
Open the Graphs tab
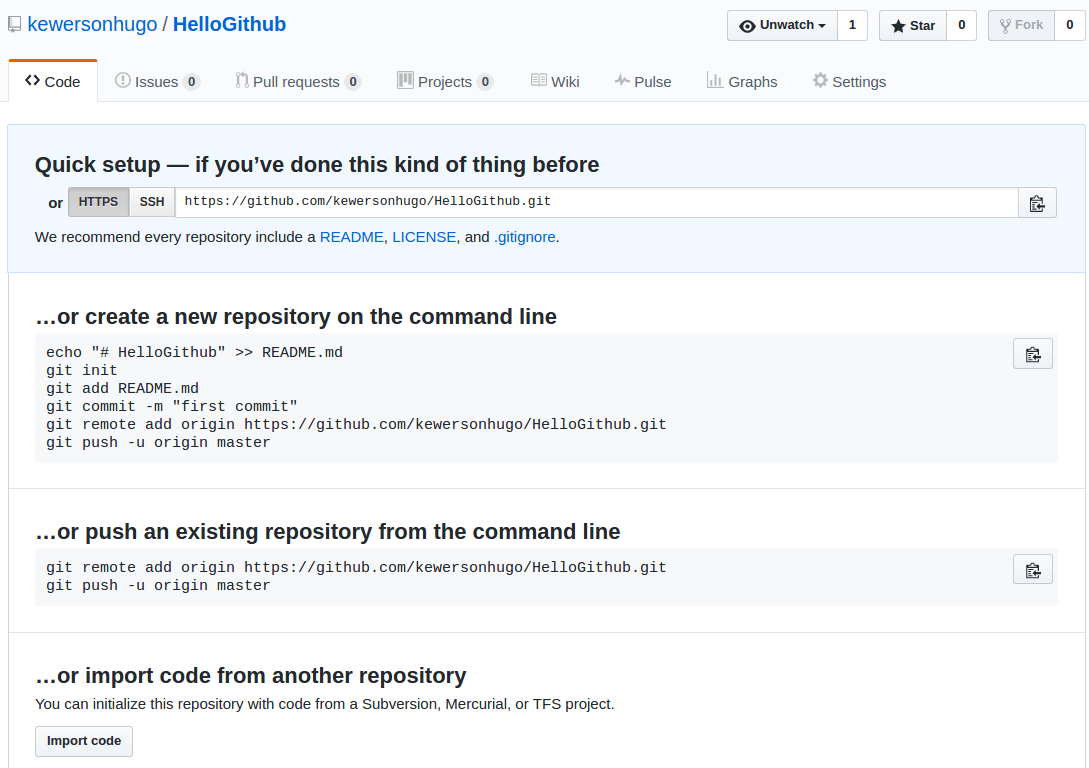click(x=741, y=81)
